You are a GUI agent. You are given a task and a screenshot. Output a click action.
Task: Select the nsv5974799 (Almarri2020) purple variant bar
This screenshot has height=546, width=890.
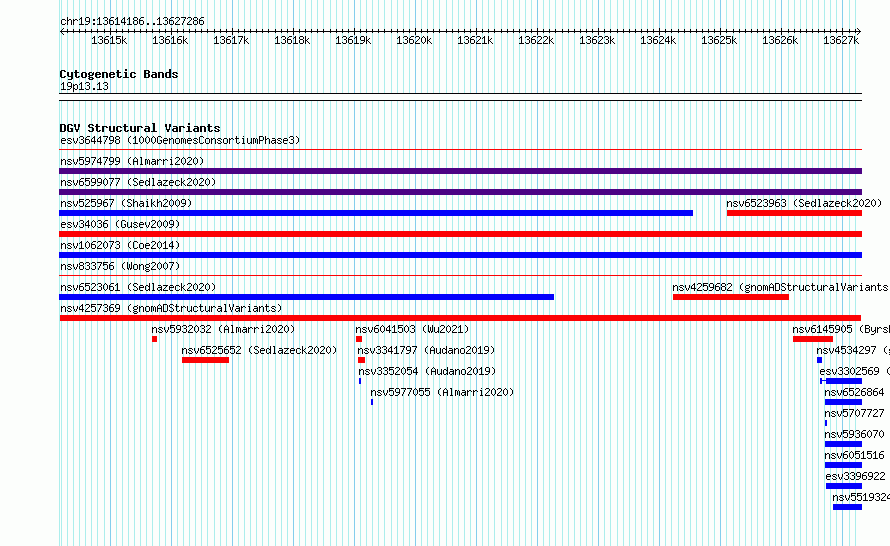(460, 171)
